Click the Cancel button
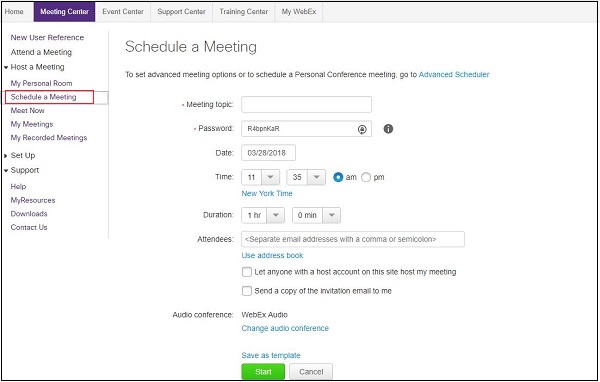600x382 pixels. (x=311, y=372)
